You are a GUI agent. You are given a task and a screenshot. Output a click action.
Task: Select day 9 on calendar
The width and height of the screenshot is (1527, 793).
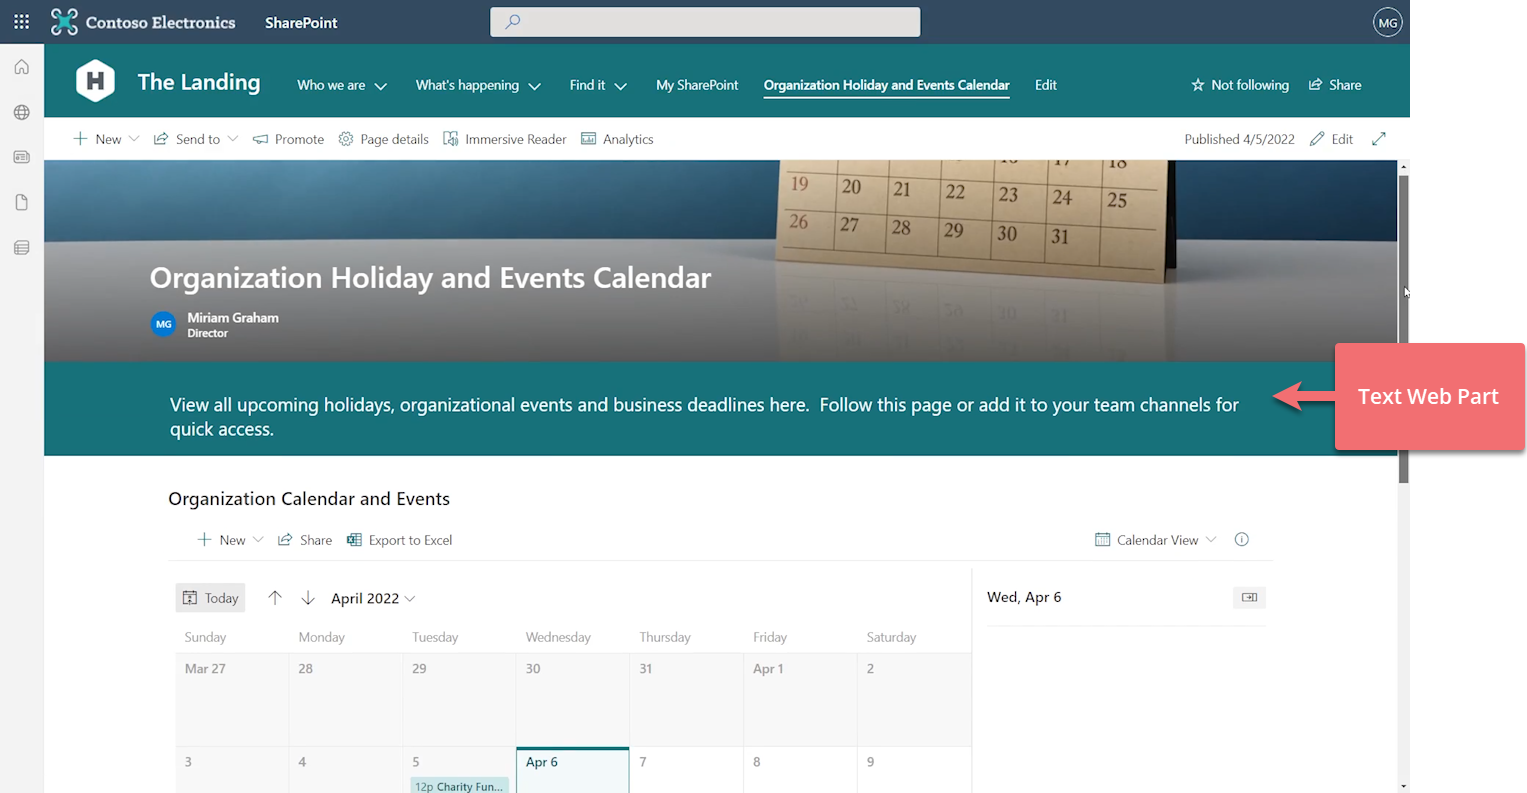coord(914,770)
